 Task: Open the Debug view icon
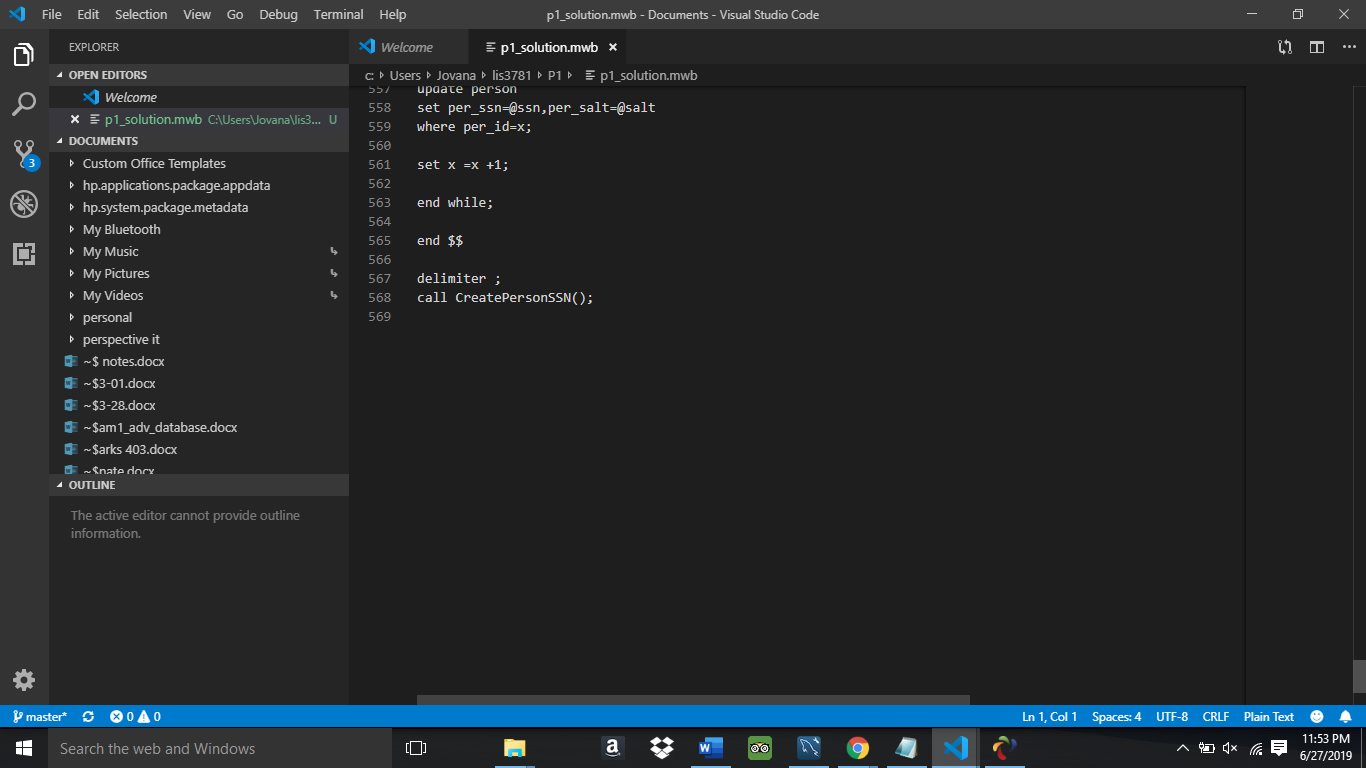[24, 204]
